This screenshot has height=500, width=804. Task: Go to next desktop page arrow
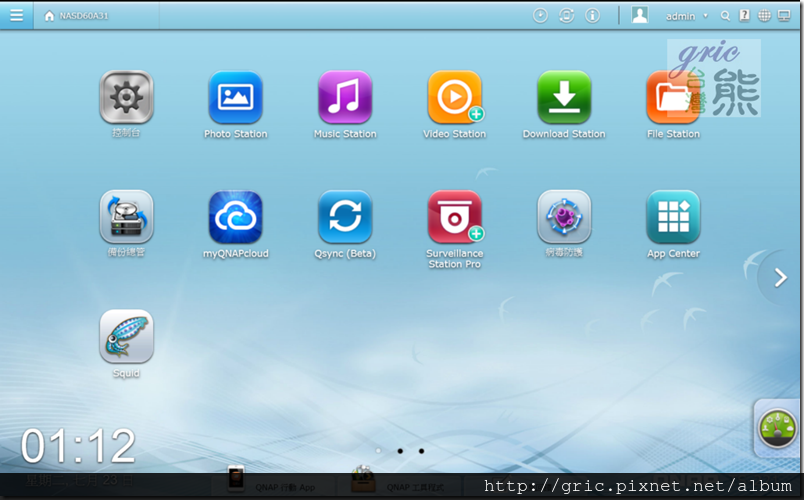tap(780, 278)
